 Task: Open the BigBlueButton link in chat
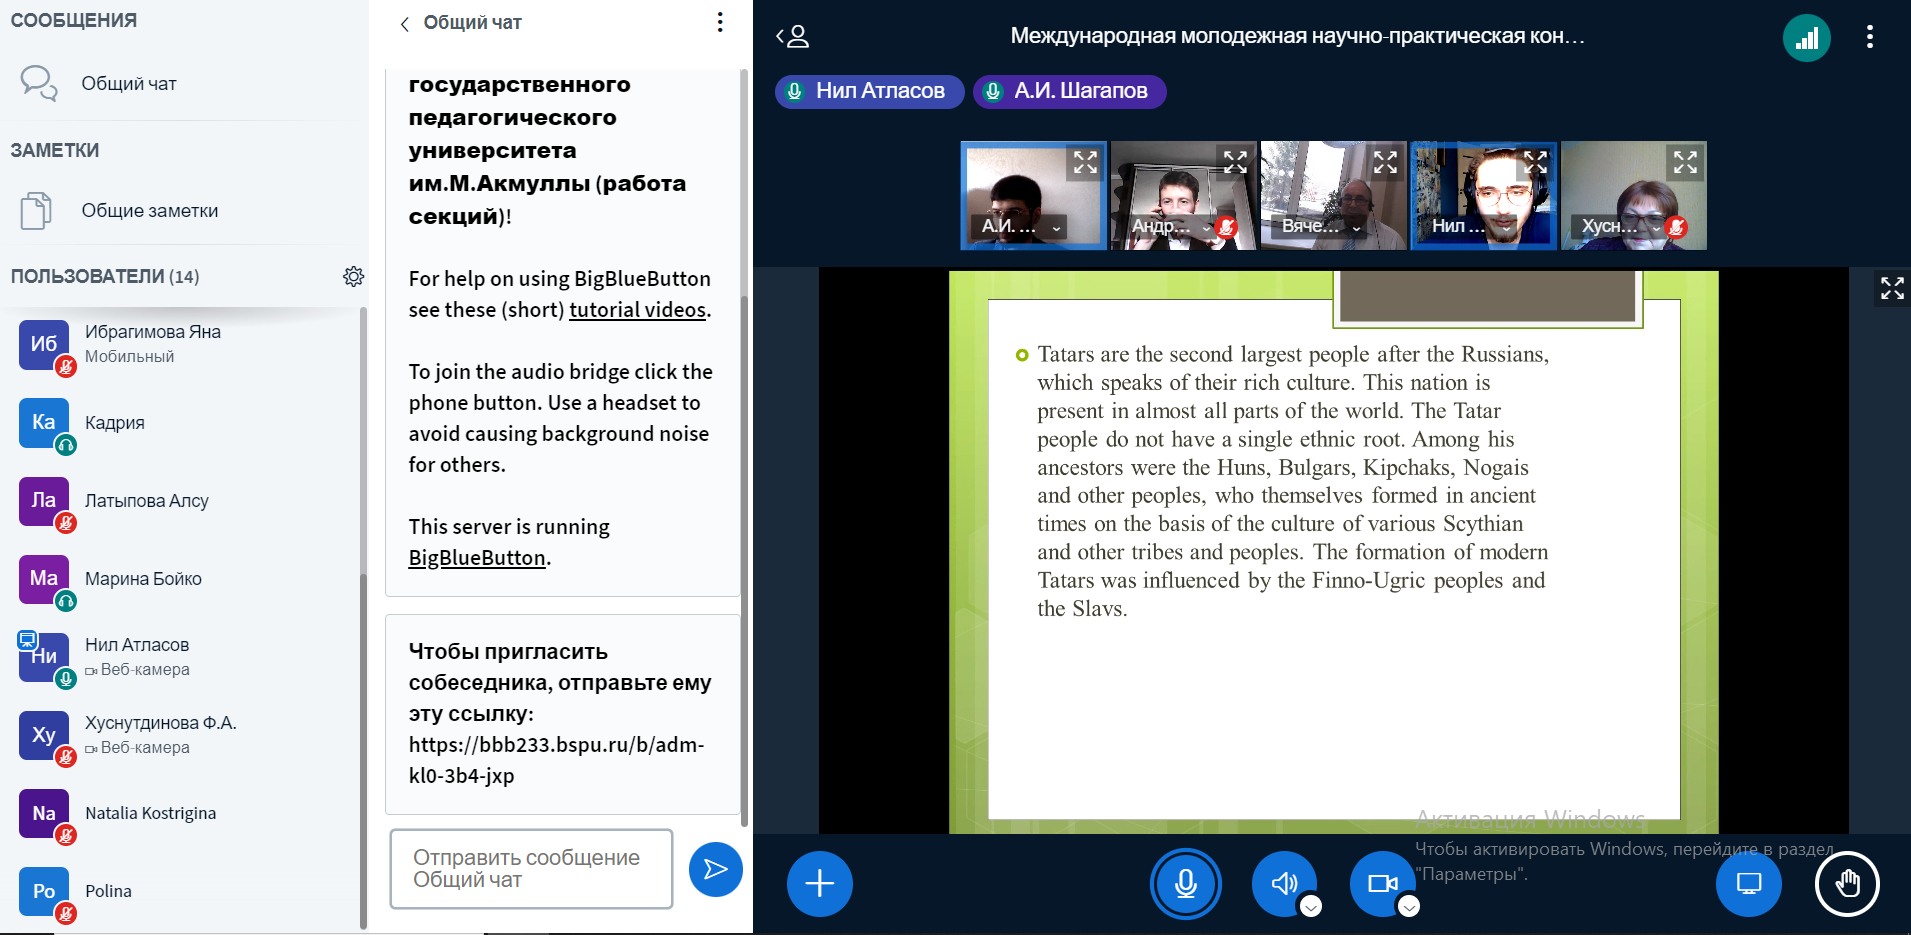[x=477, y=558]
